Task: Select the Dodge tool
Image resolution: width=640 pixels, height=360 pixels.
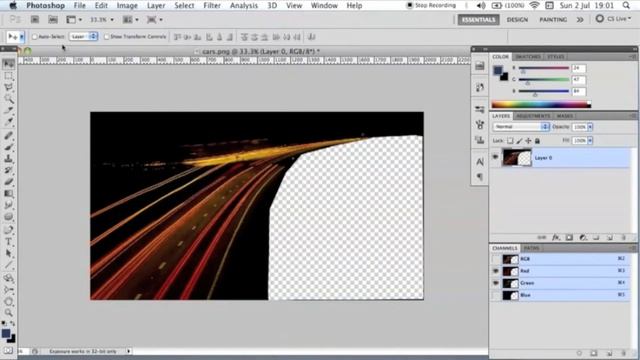Action: click(9, 217)
